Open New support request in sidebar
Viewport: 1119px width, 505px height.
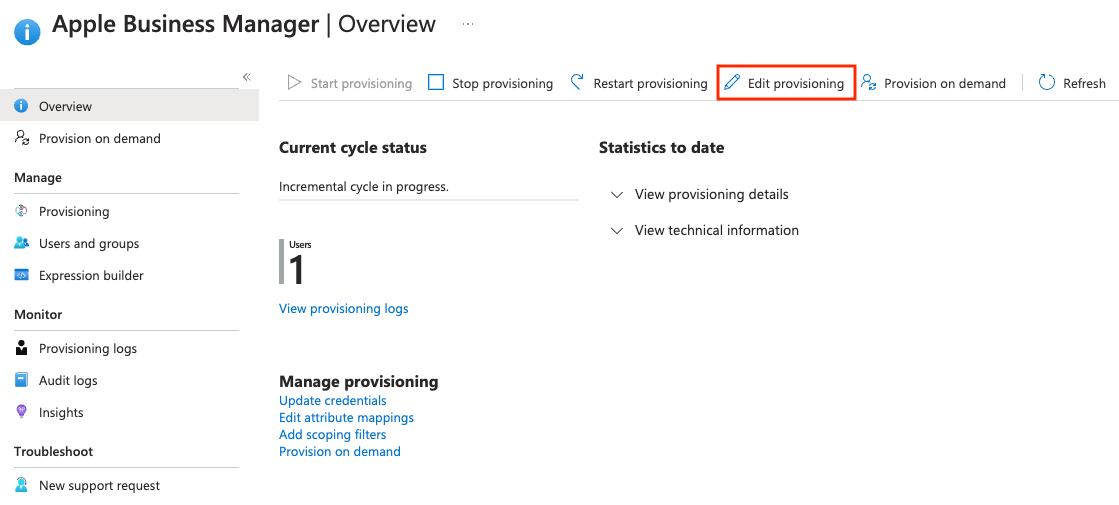point(99,485)
